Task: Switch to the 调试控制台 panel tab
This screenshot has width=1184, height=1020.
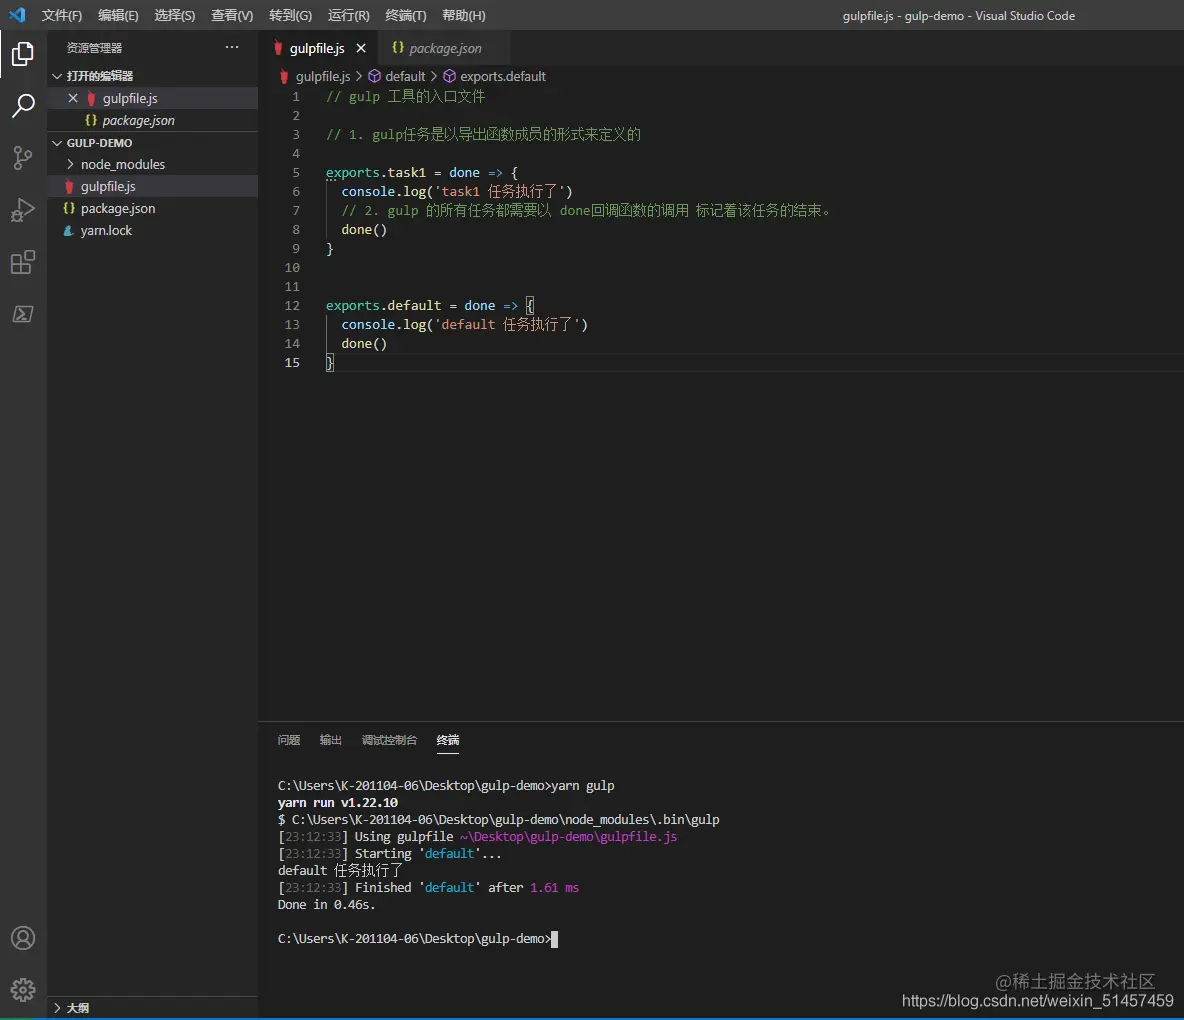Action: click(x=389, y=740)
